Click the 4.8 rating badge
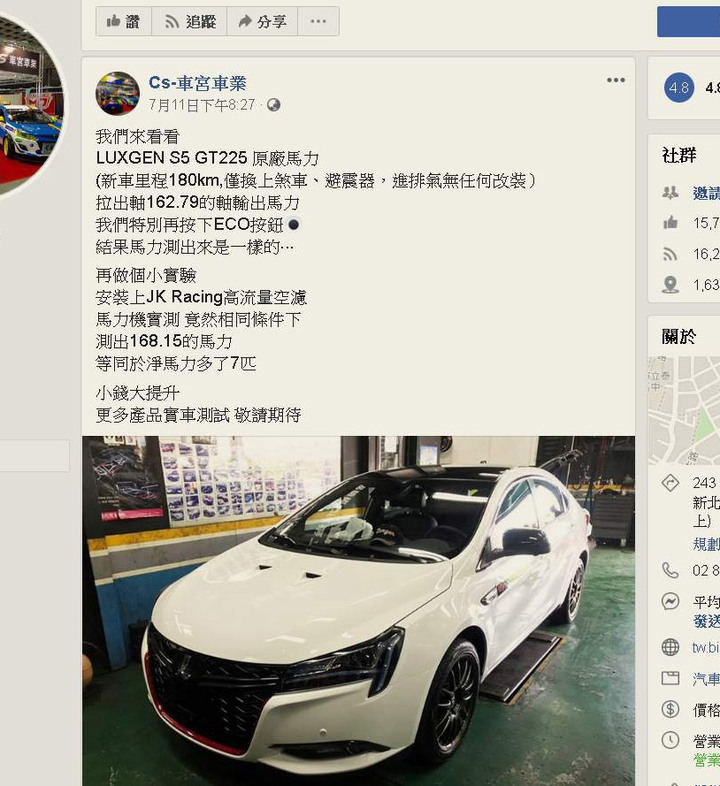 coord(679,88)
